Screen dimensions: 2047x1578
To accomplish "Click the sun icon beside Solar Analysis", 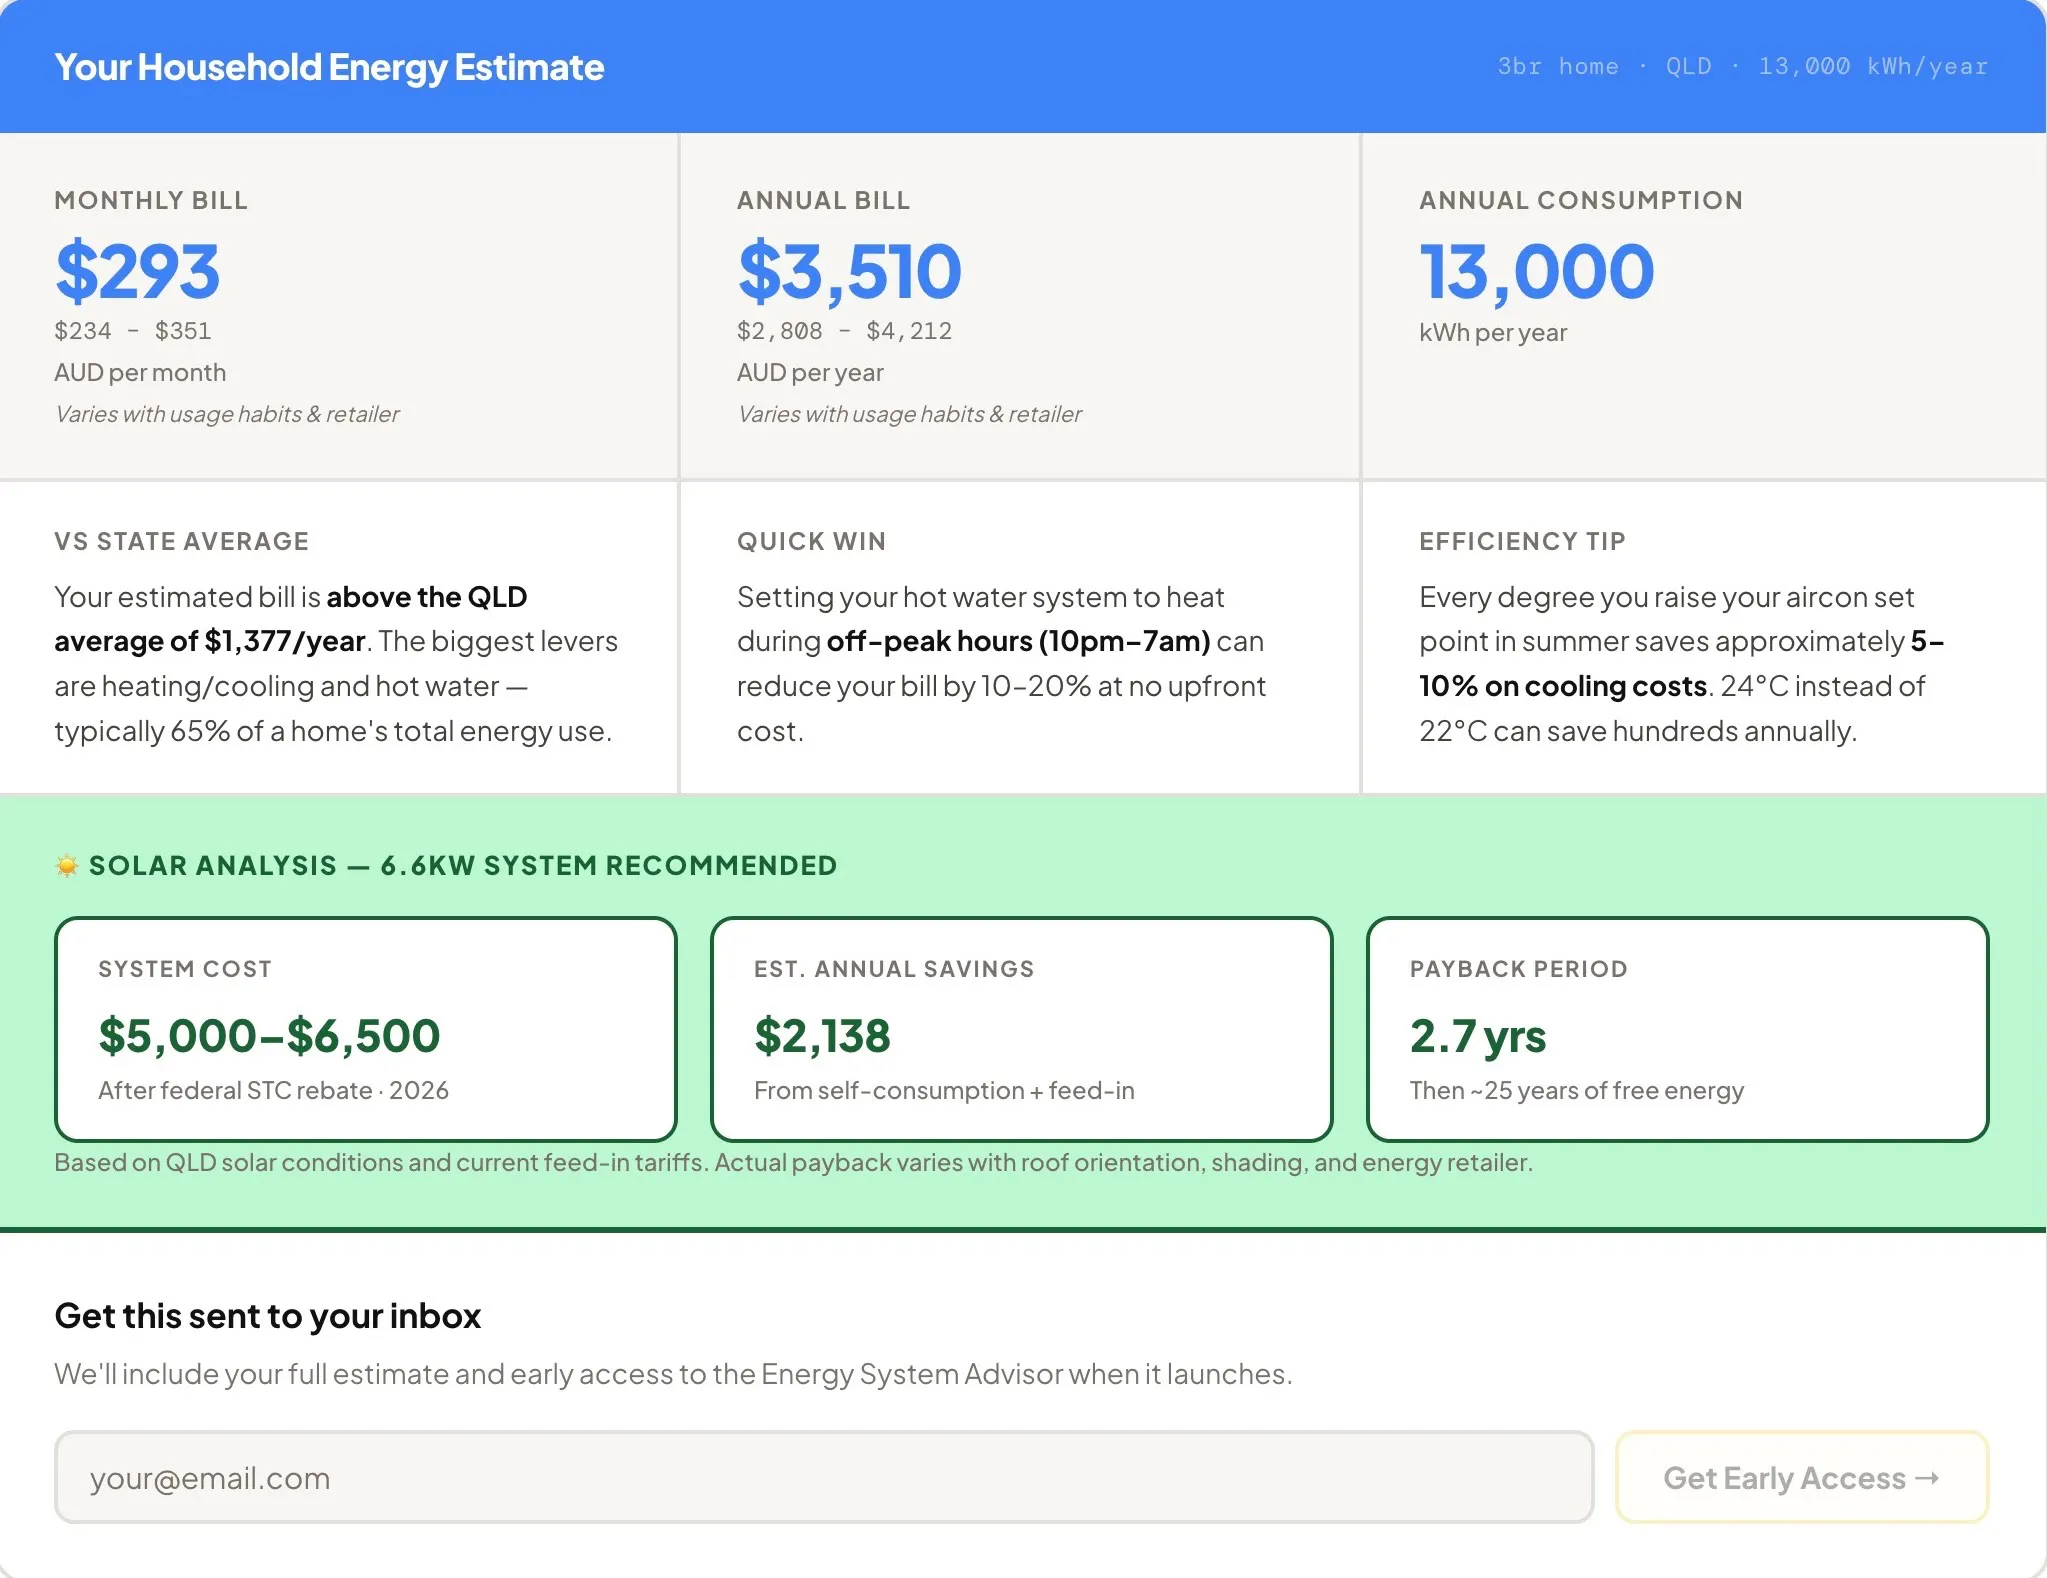I will (67, 866).
